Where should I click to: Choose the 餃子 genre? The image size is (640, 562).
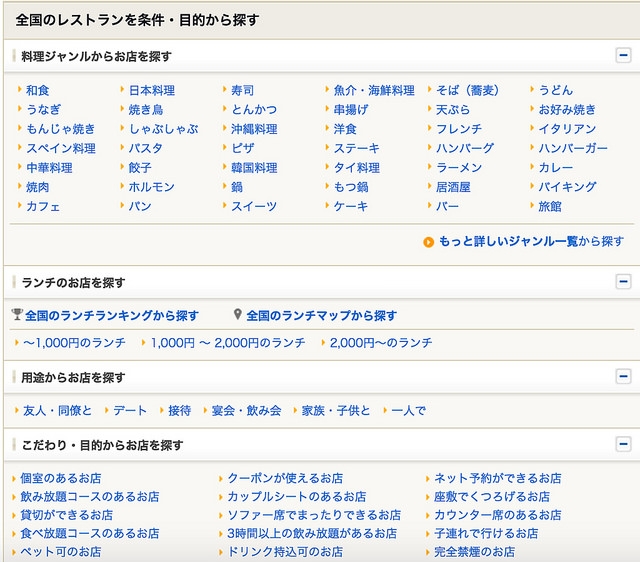(x=140, y=168)
